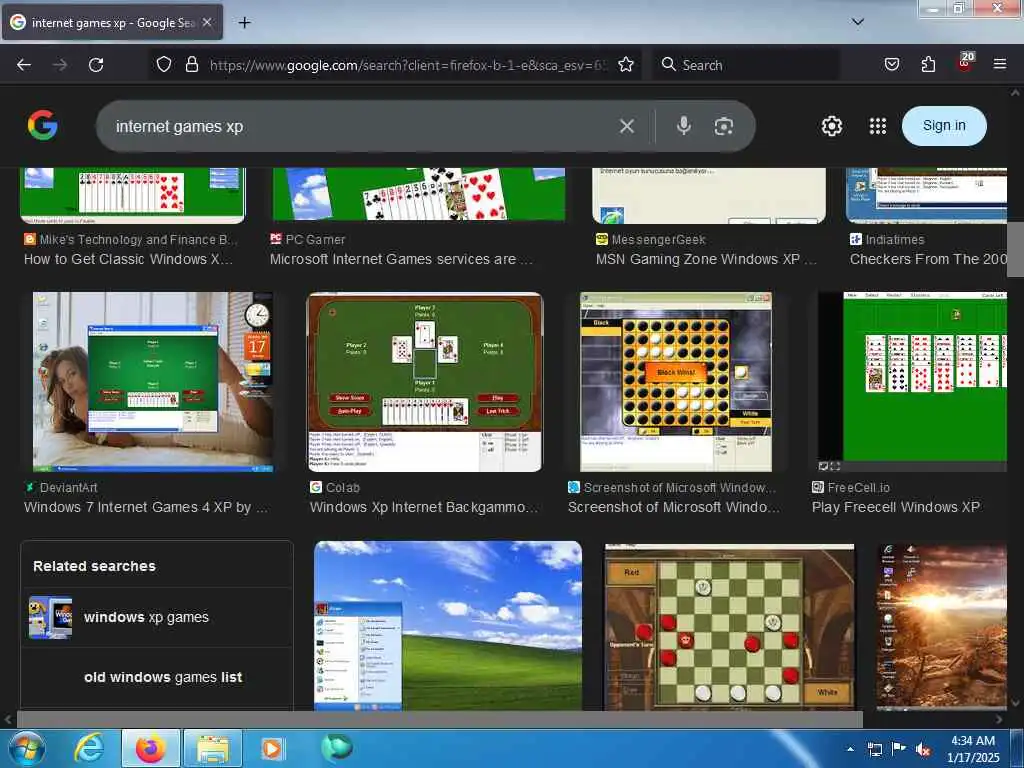Open the Windows XP Bliss wallpaper thumbnail

pos(448,626)
